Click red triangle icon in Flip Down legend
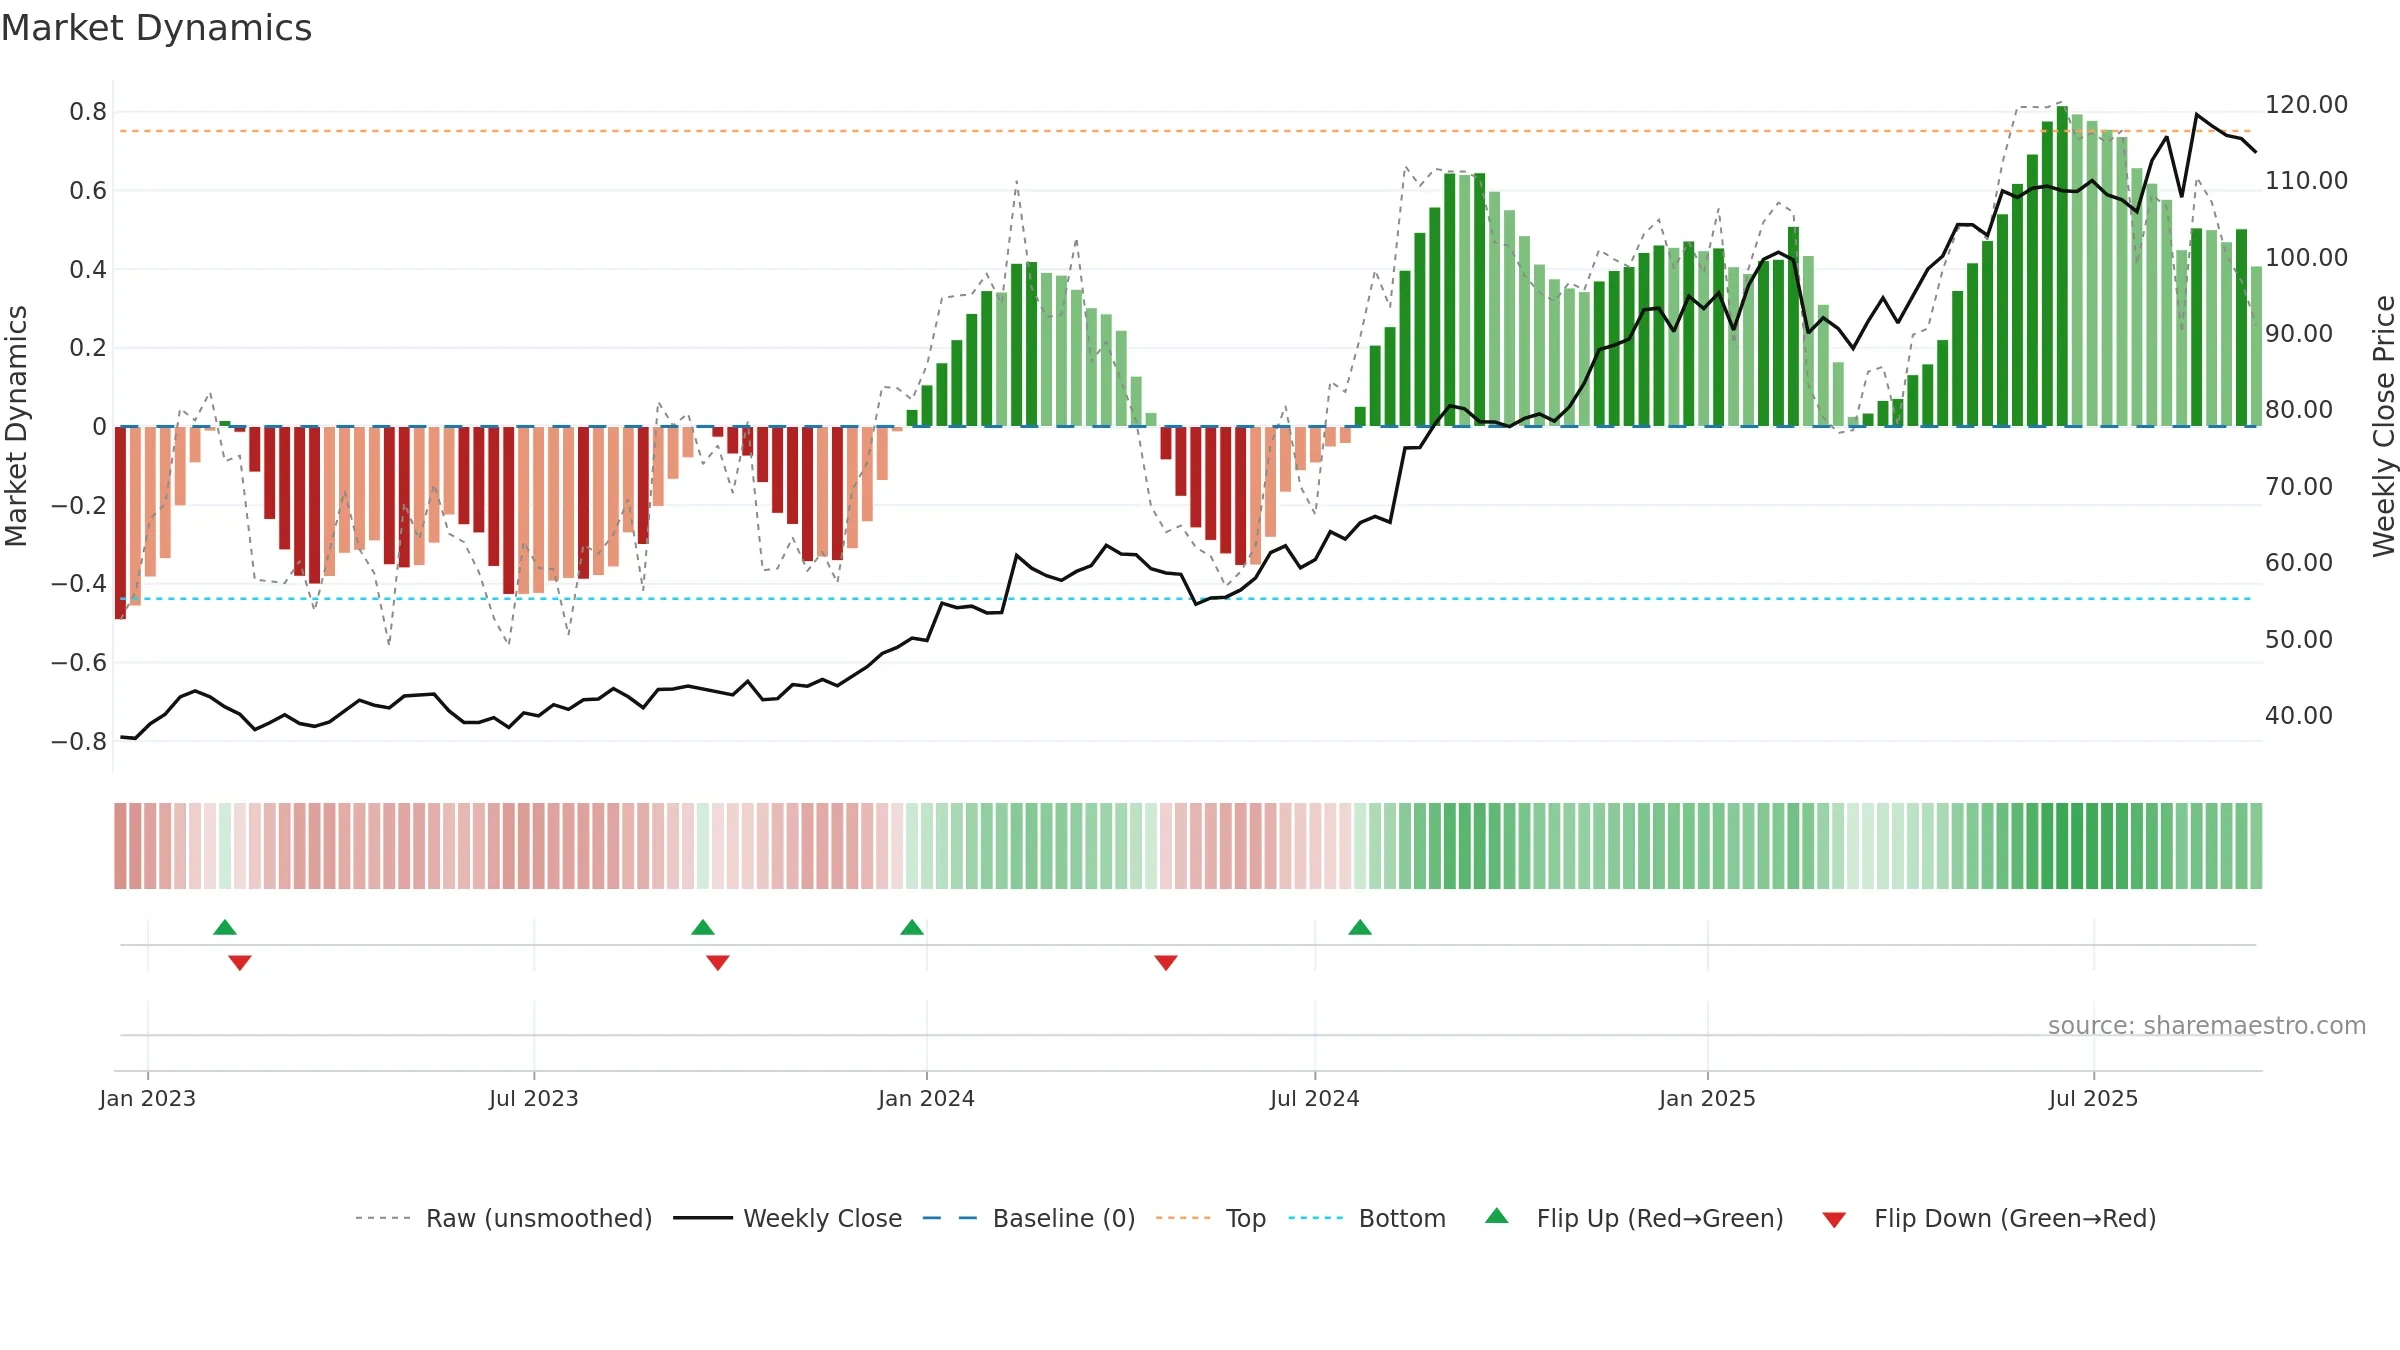This screenshot has width=2400, height=1350. [x=1834, y=1220]
